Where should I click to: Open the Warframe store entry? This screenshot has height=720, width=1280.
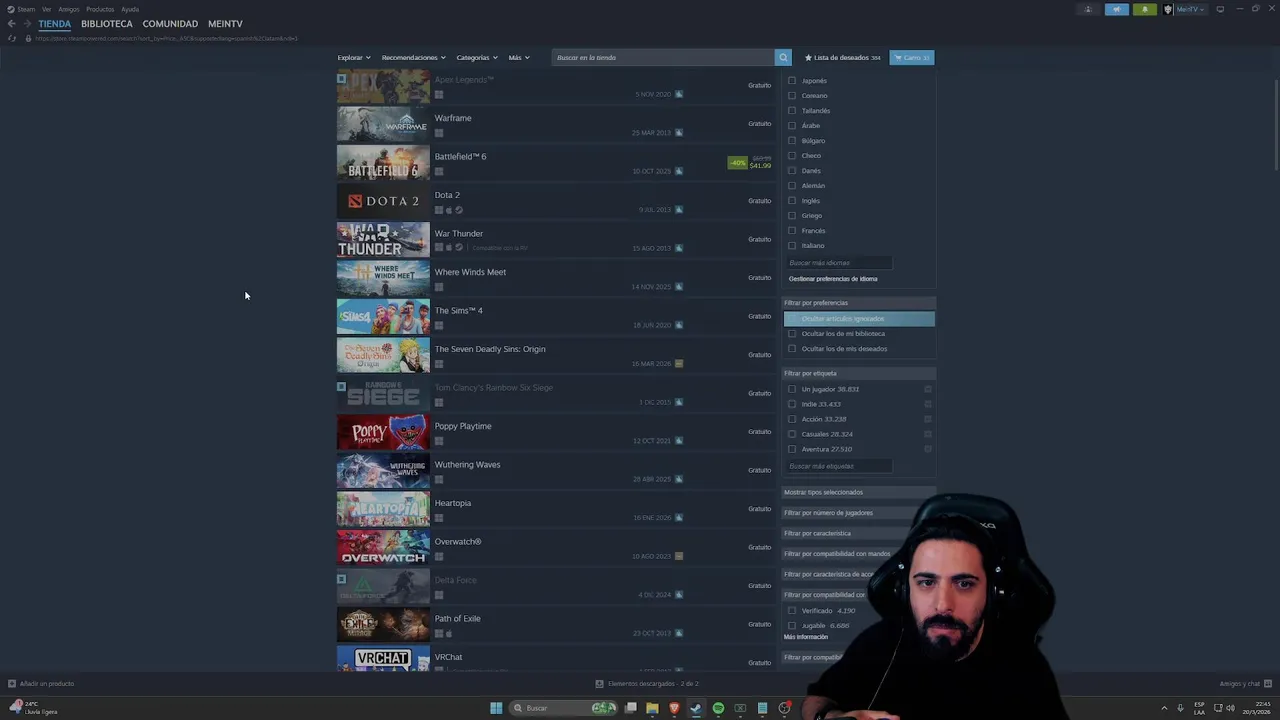(555, 124)
